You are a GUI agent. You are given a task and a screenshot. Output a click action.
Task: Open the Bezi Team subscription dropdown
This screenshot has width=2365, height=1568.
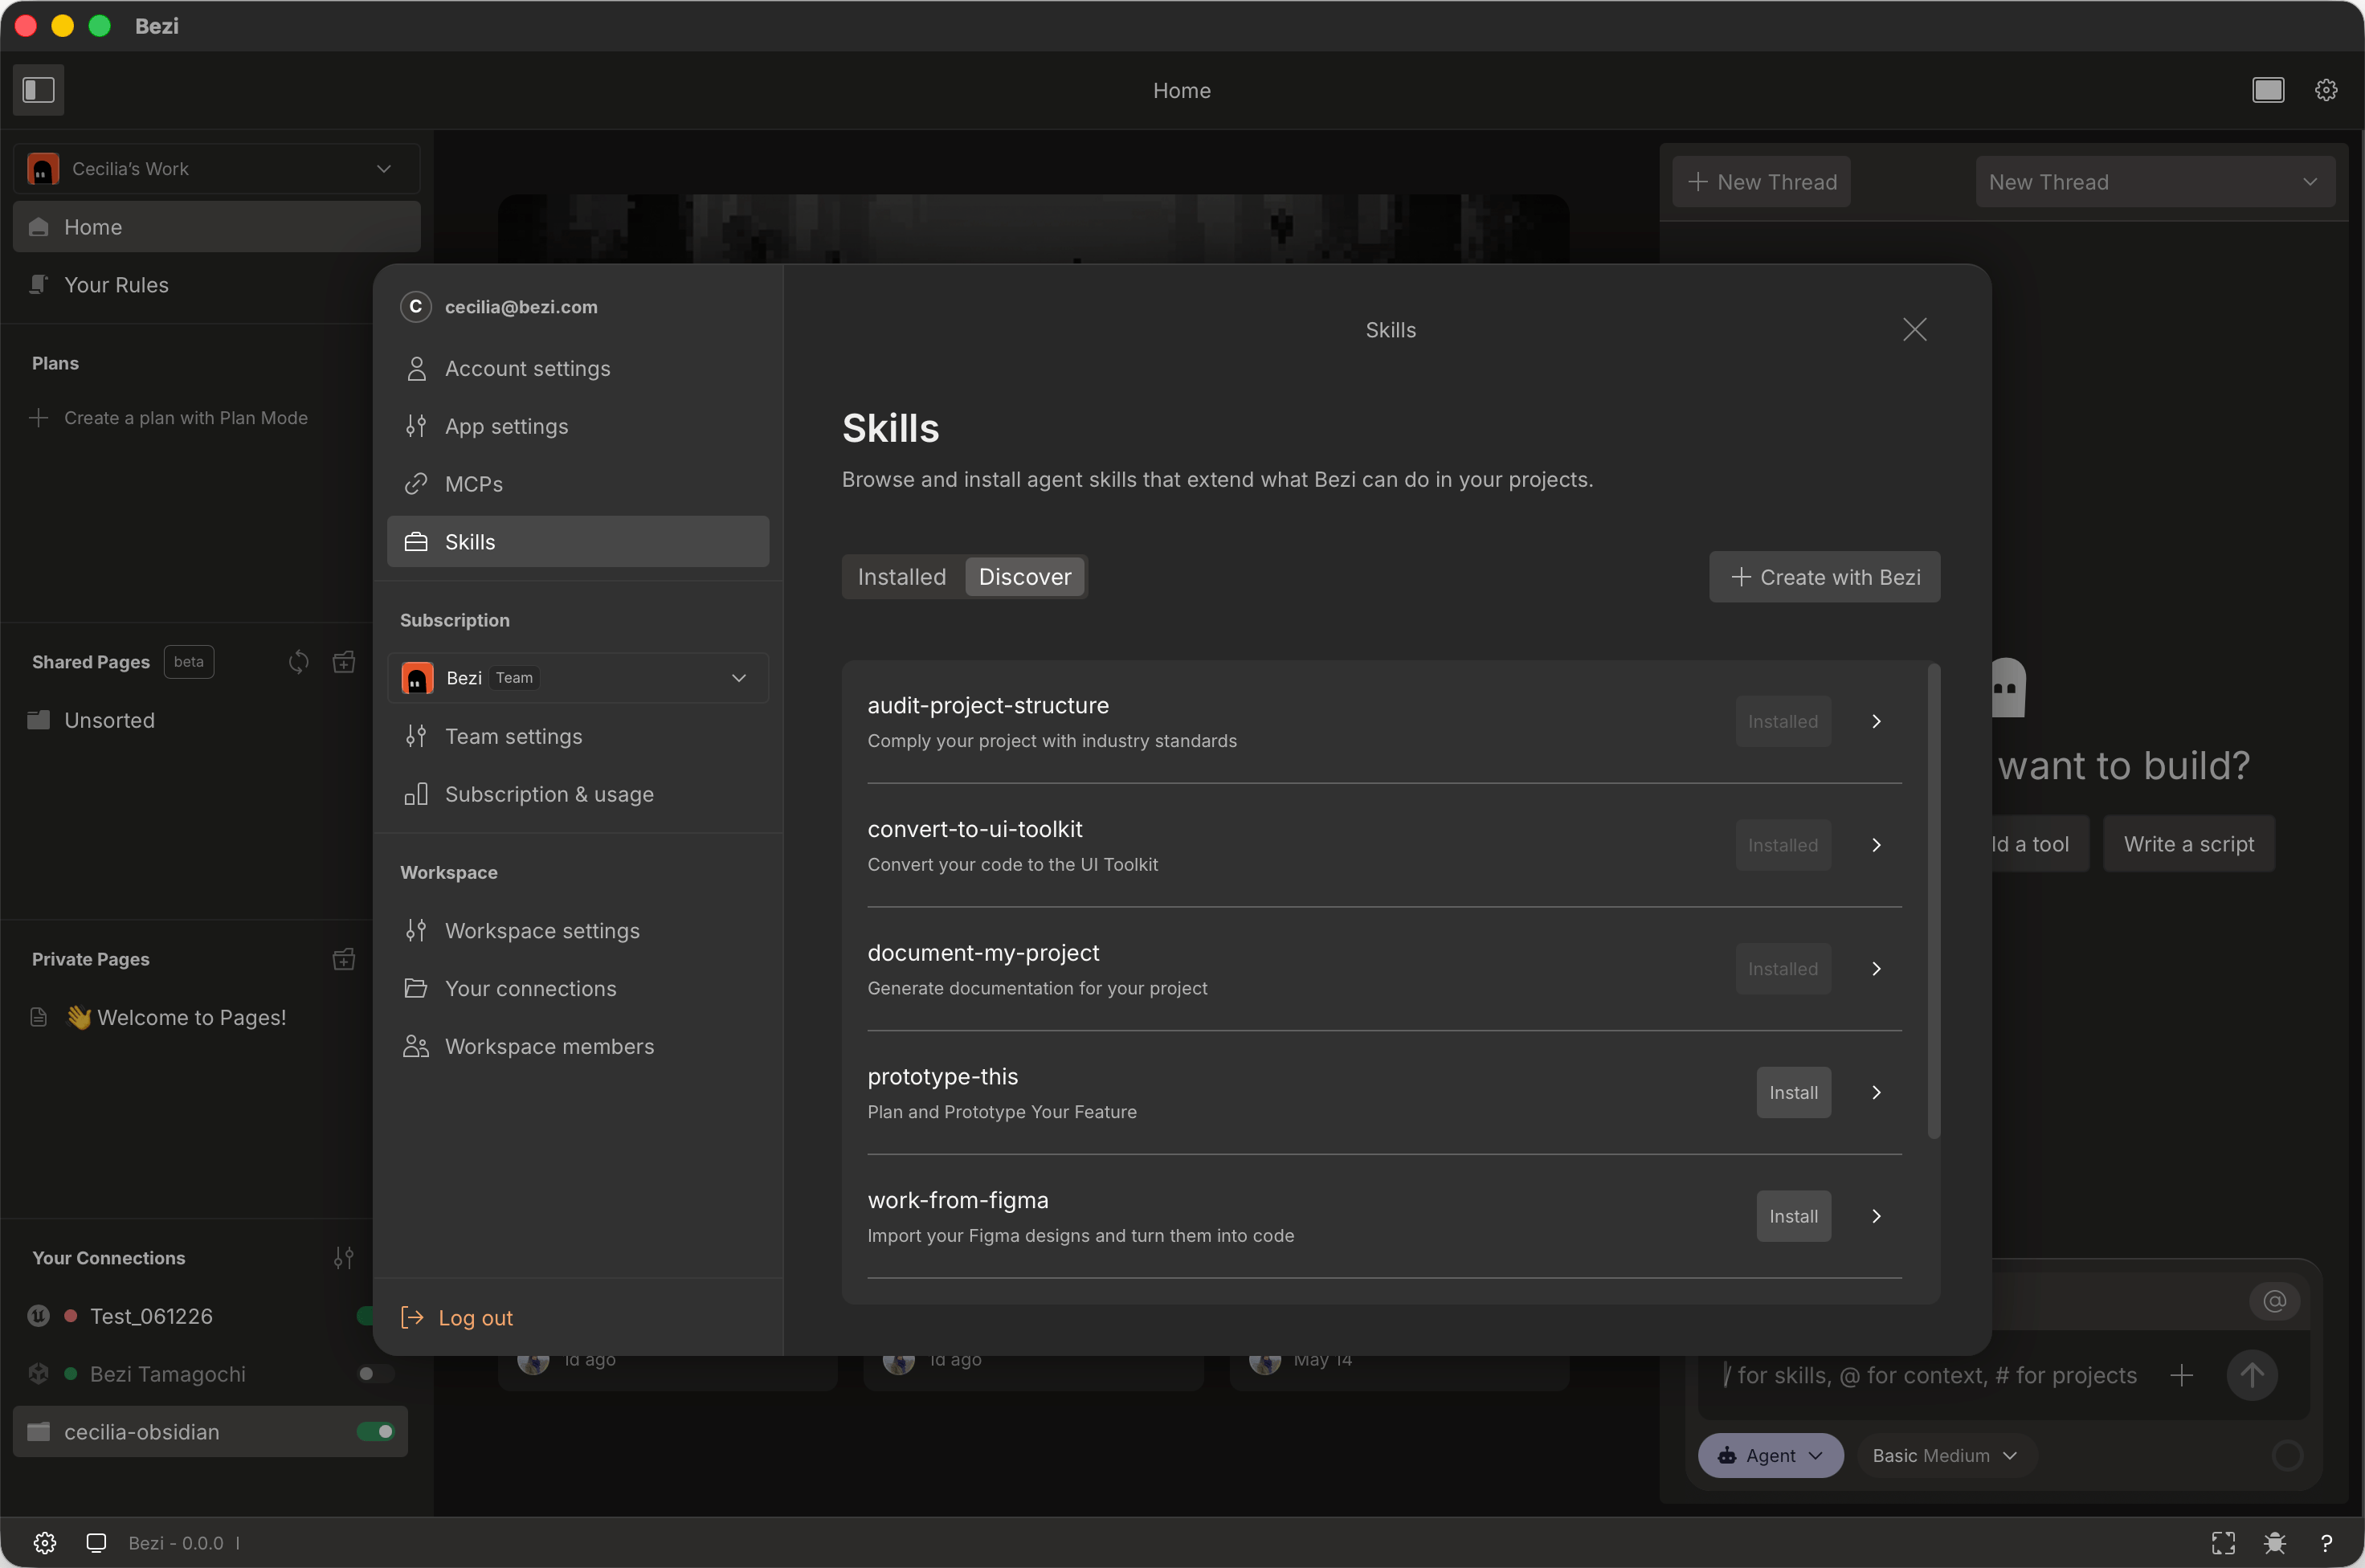578,677
